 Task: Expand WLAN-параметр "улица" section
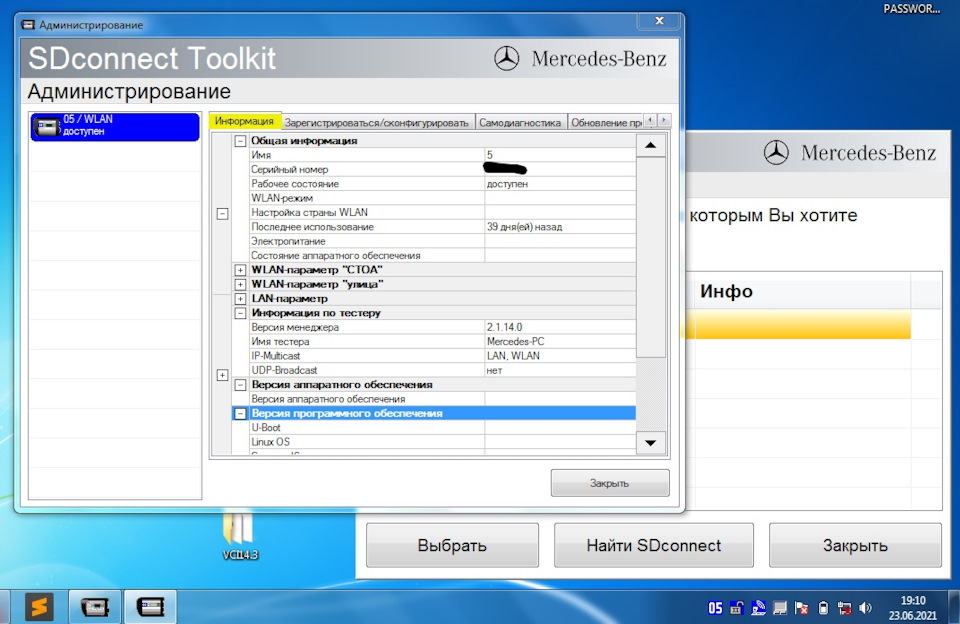(x=241, y=284)
